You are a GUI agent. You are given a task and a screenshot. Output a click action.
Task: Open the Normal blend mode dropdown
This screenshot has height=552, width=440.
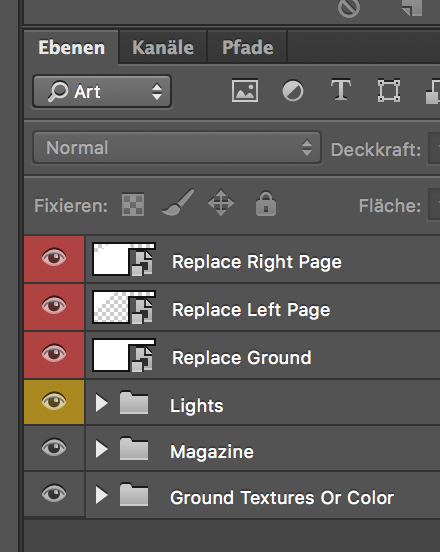[177, 148]
